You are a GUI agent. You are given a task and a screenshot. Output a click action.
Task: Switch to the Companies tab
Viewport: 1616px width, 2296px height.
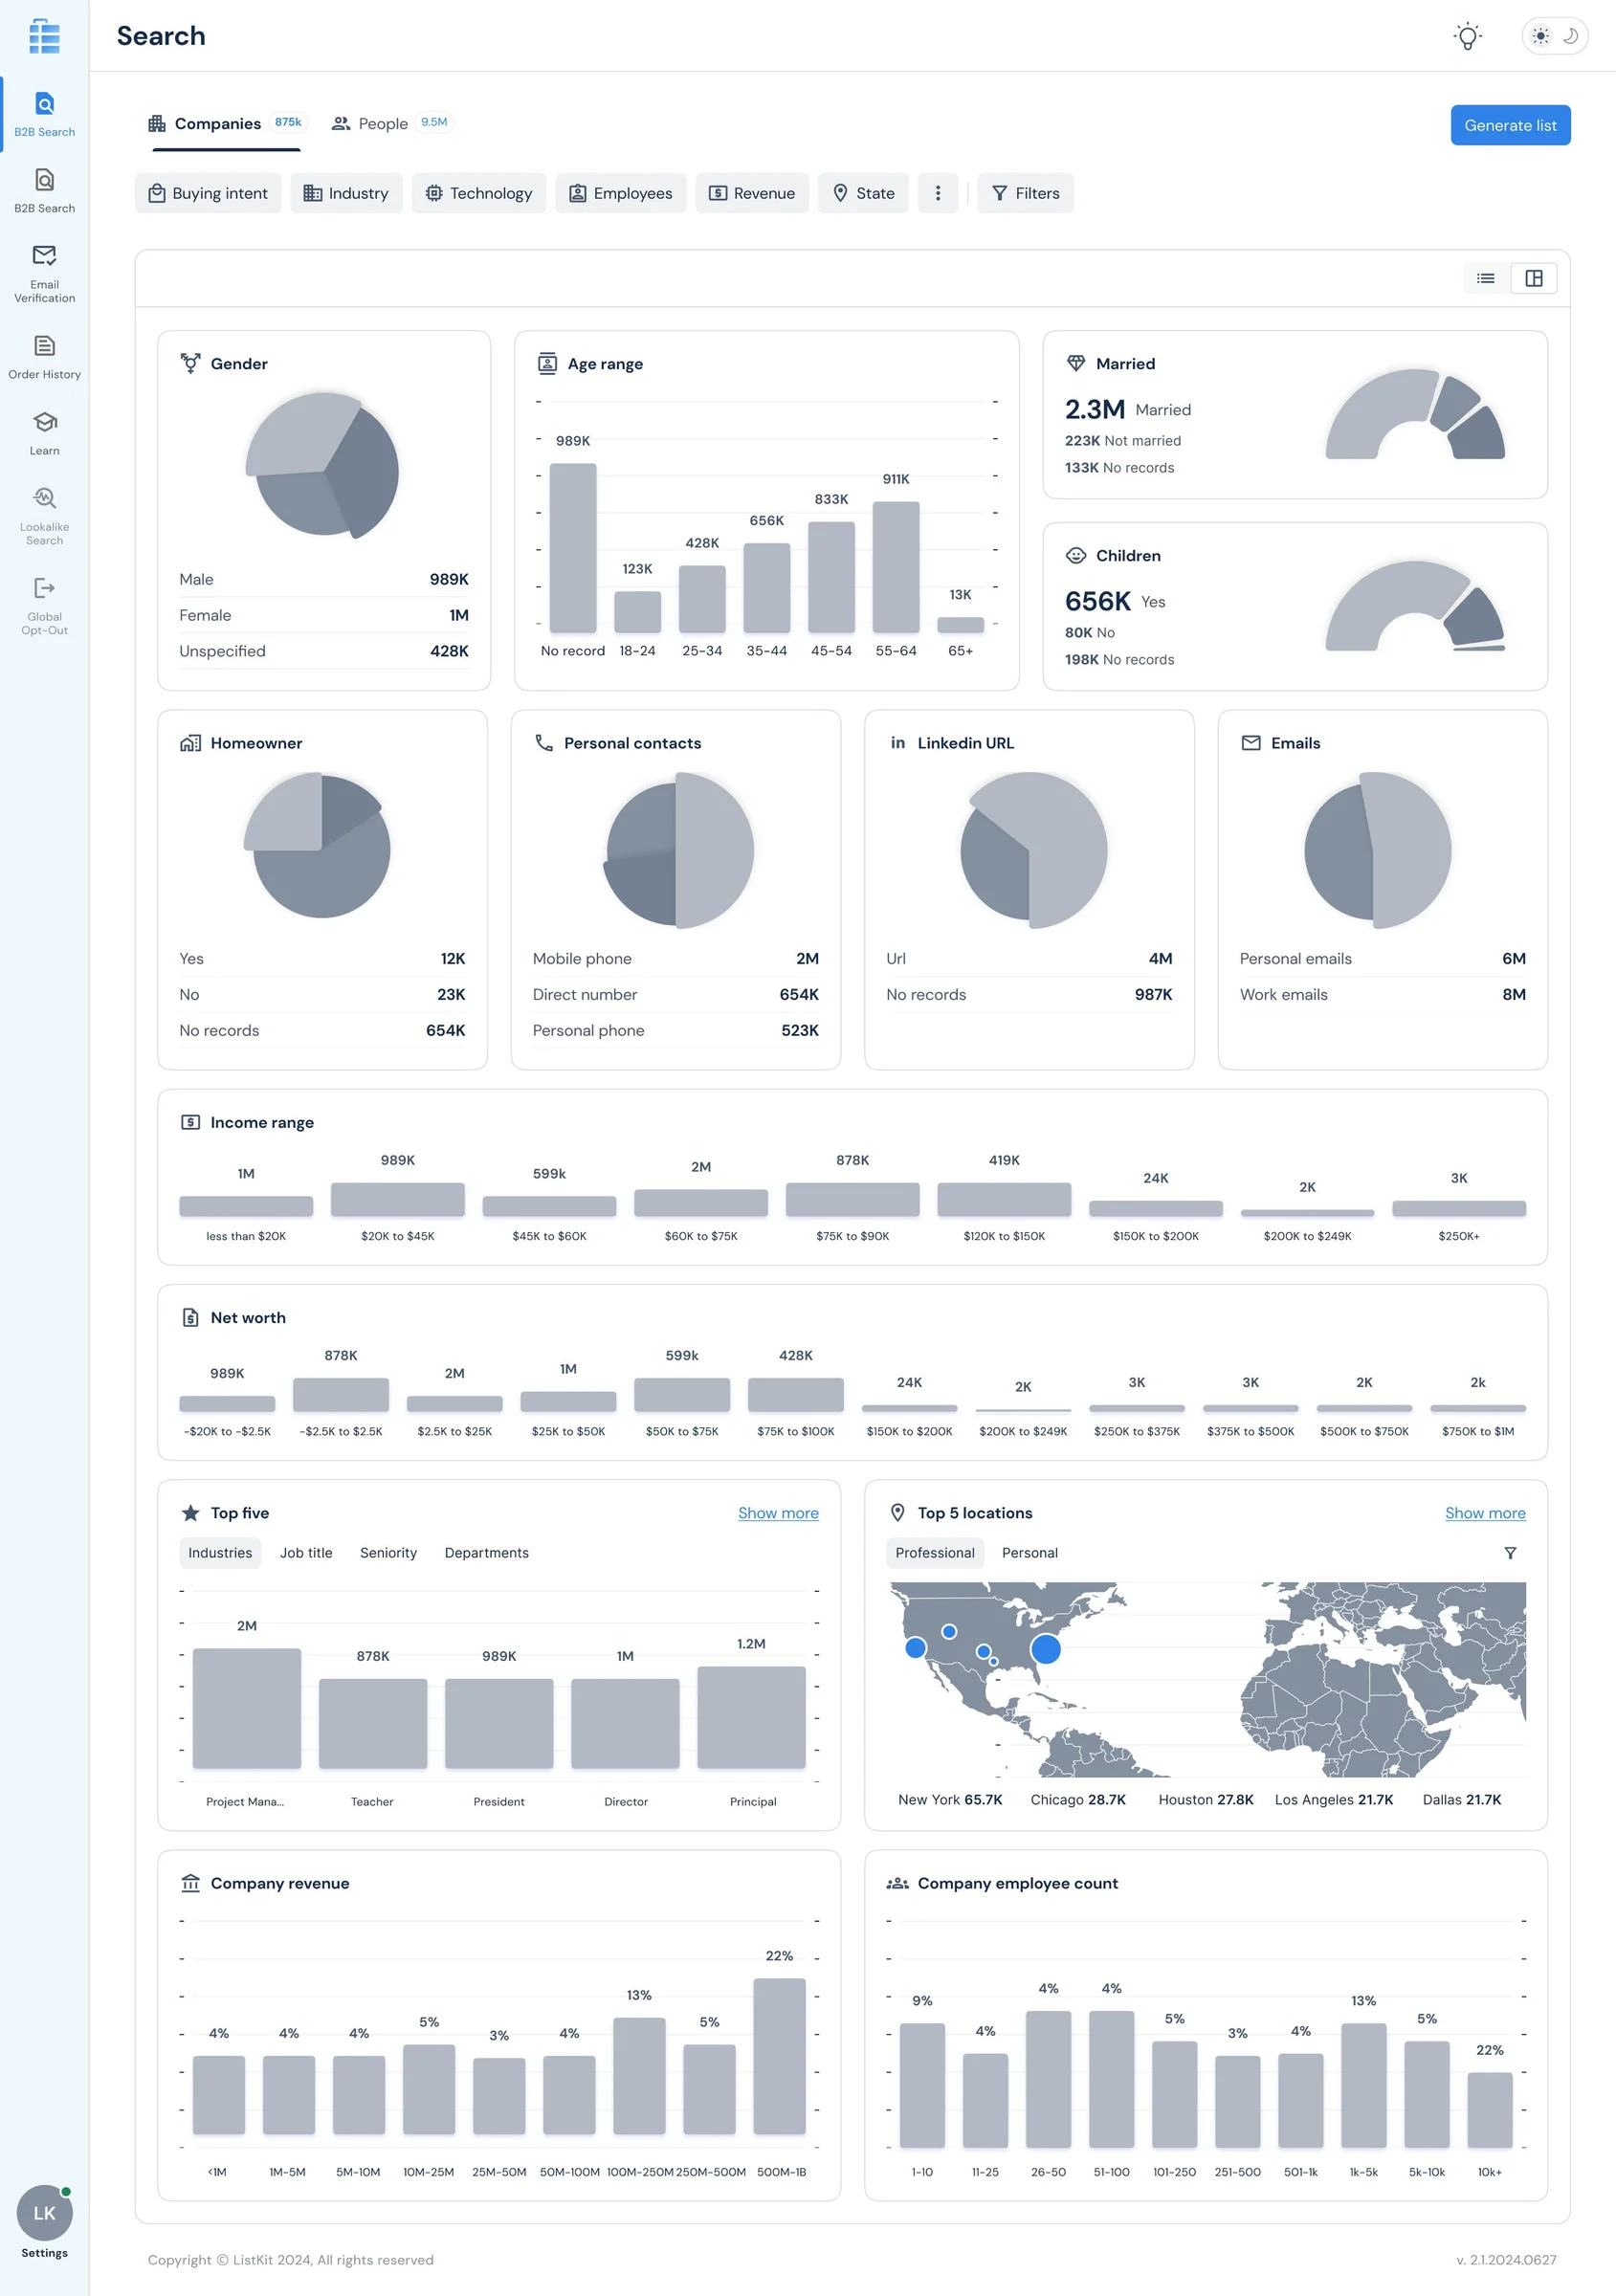pos(227,123)
